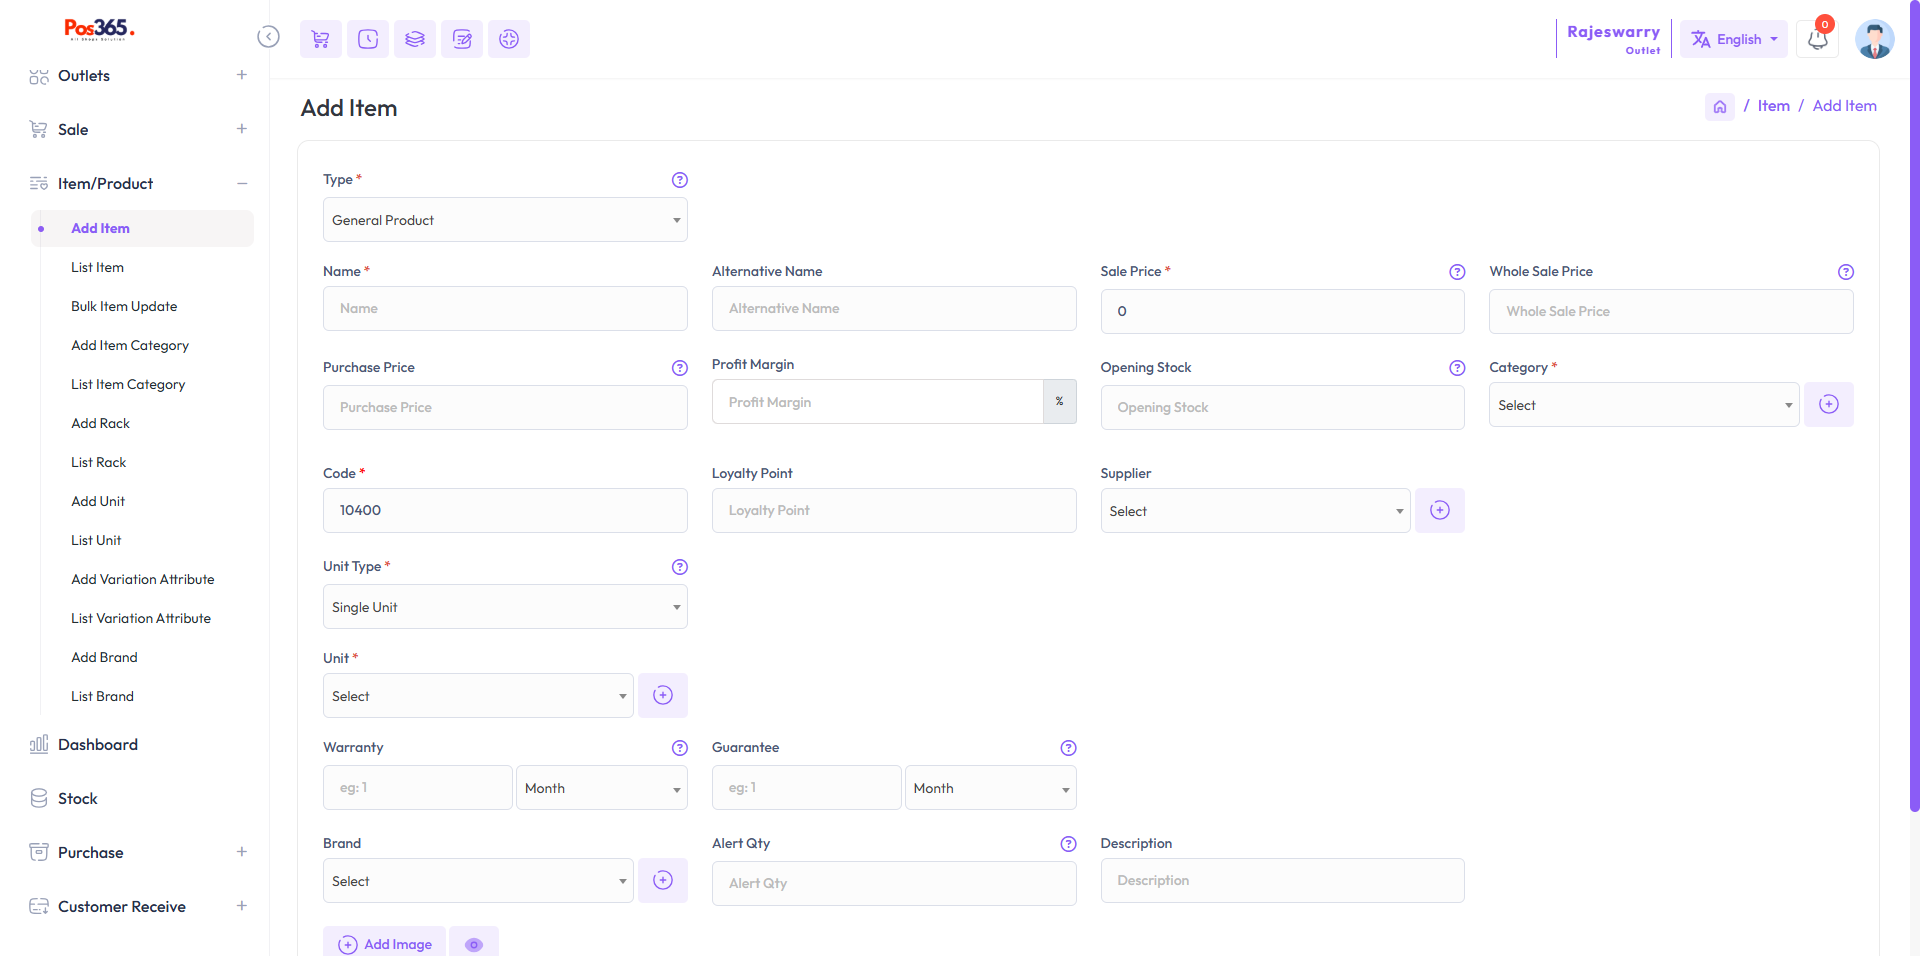Open the notifications bell
Viewport: 1920px width, 956px height.
(1817, 40)
